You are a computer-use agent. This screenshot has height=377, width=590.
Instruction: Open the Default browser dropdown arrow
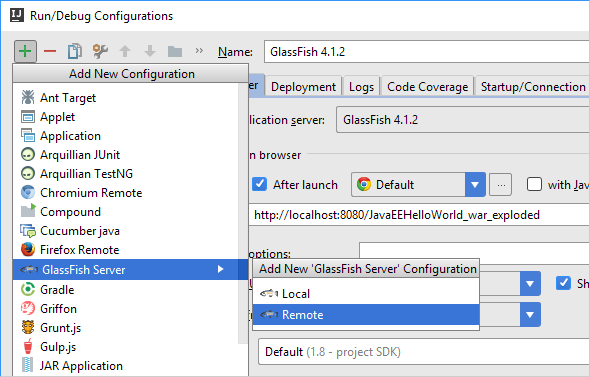tap(475, 185)
